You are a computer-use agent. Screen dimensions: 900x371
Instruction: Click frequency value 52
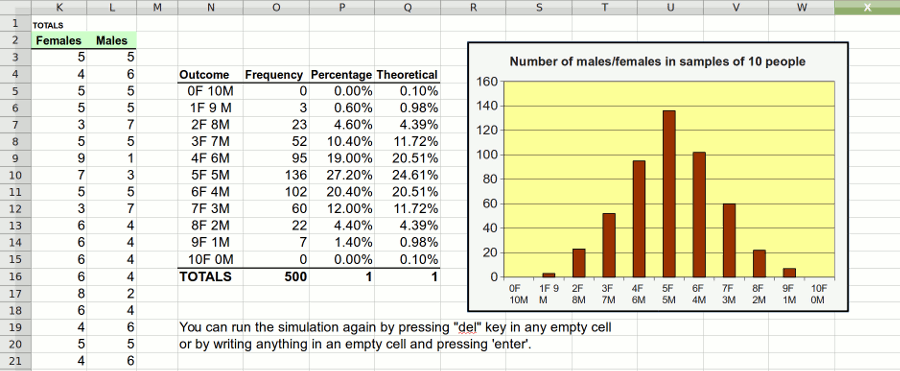300,141
